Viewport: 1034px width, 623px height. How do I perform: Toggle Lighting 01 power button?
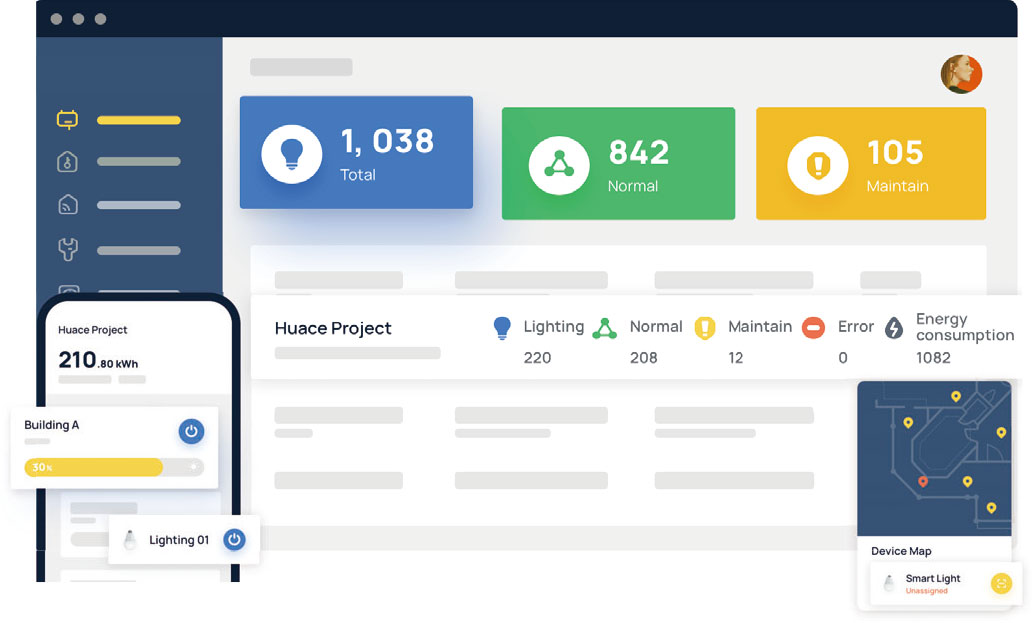click(x=234, y=539)
